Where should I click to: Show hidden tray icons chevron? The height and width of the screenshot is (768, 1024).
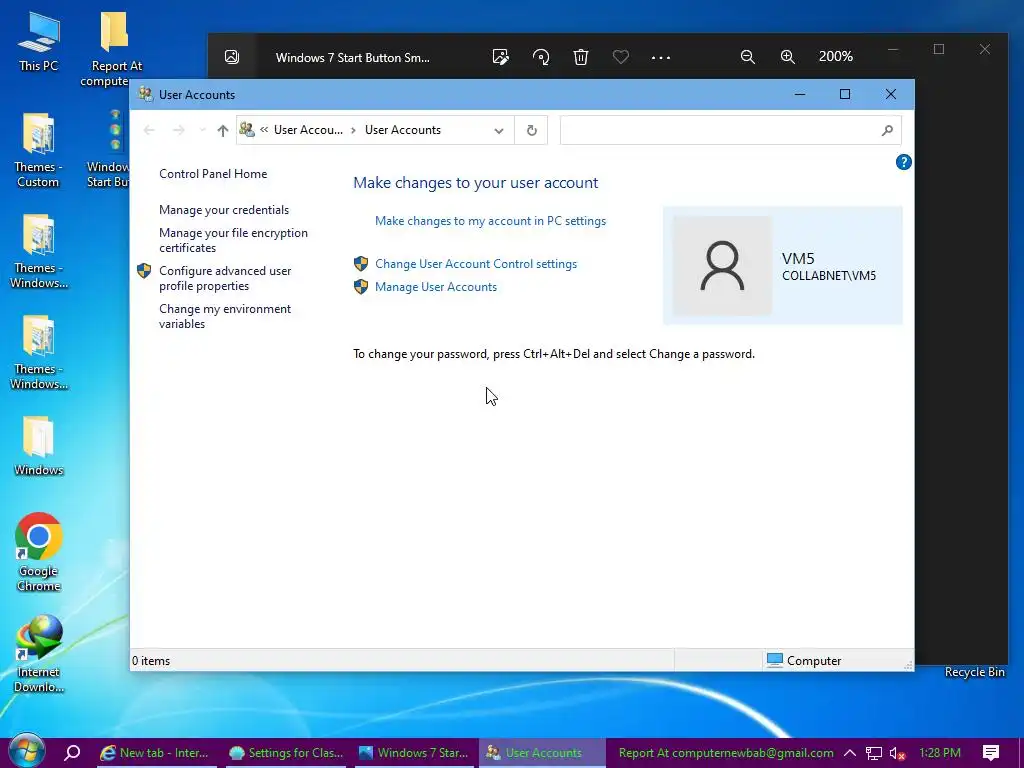(850, 753)
